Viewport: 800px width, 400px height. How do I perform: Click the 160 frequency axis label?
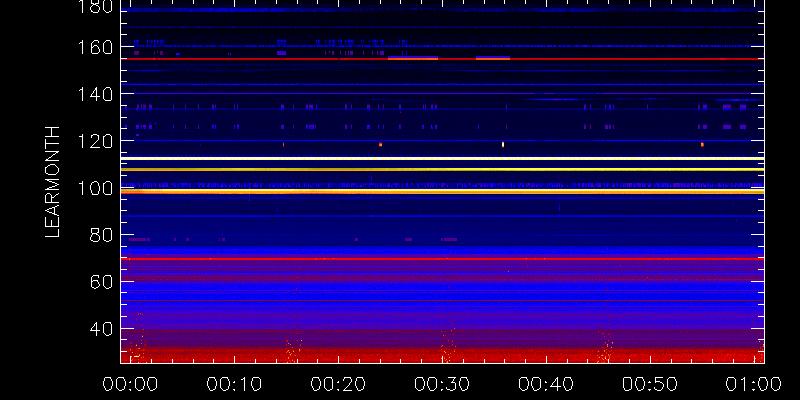tap(95, 47)
